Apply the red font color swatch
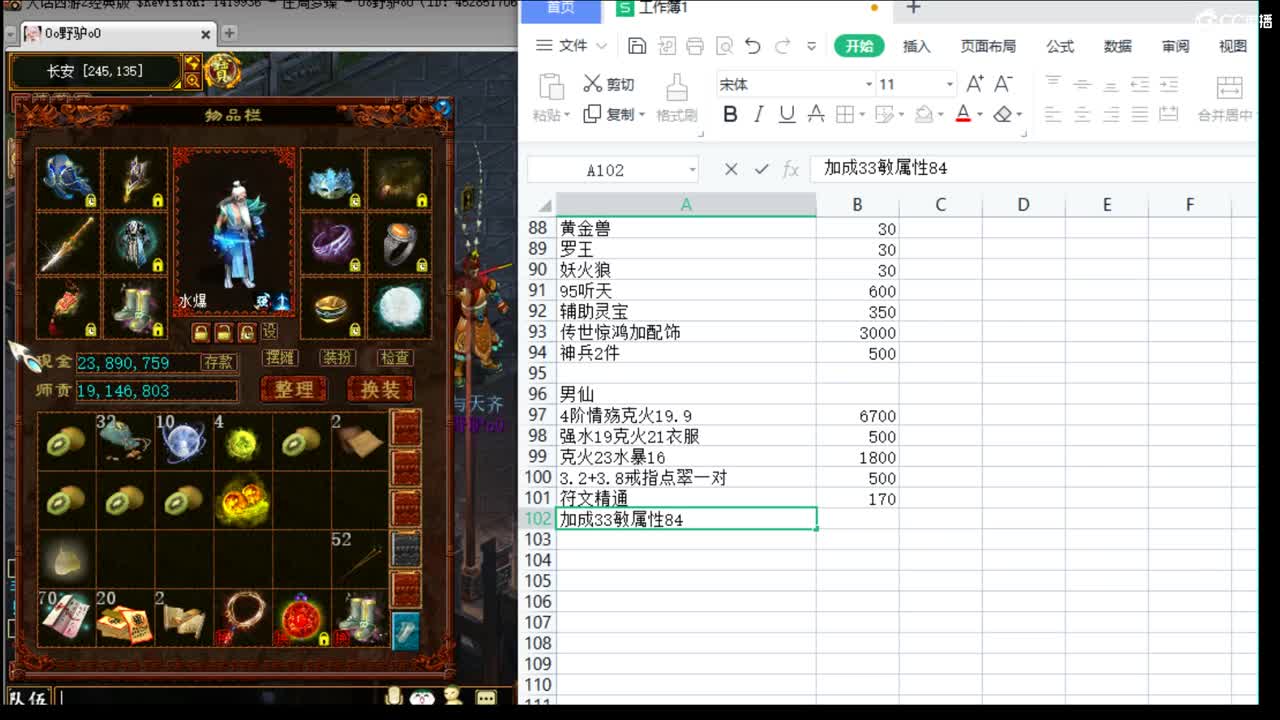Screen dimensions: 1280x720 coord(962,114)
